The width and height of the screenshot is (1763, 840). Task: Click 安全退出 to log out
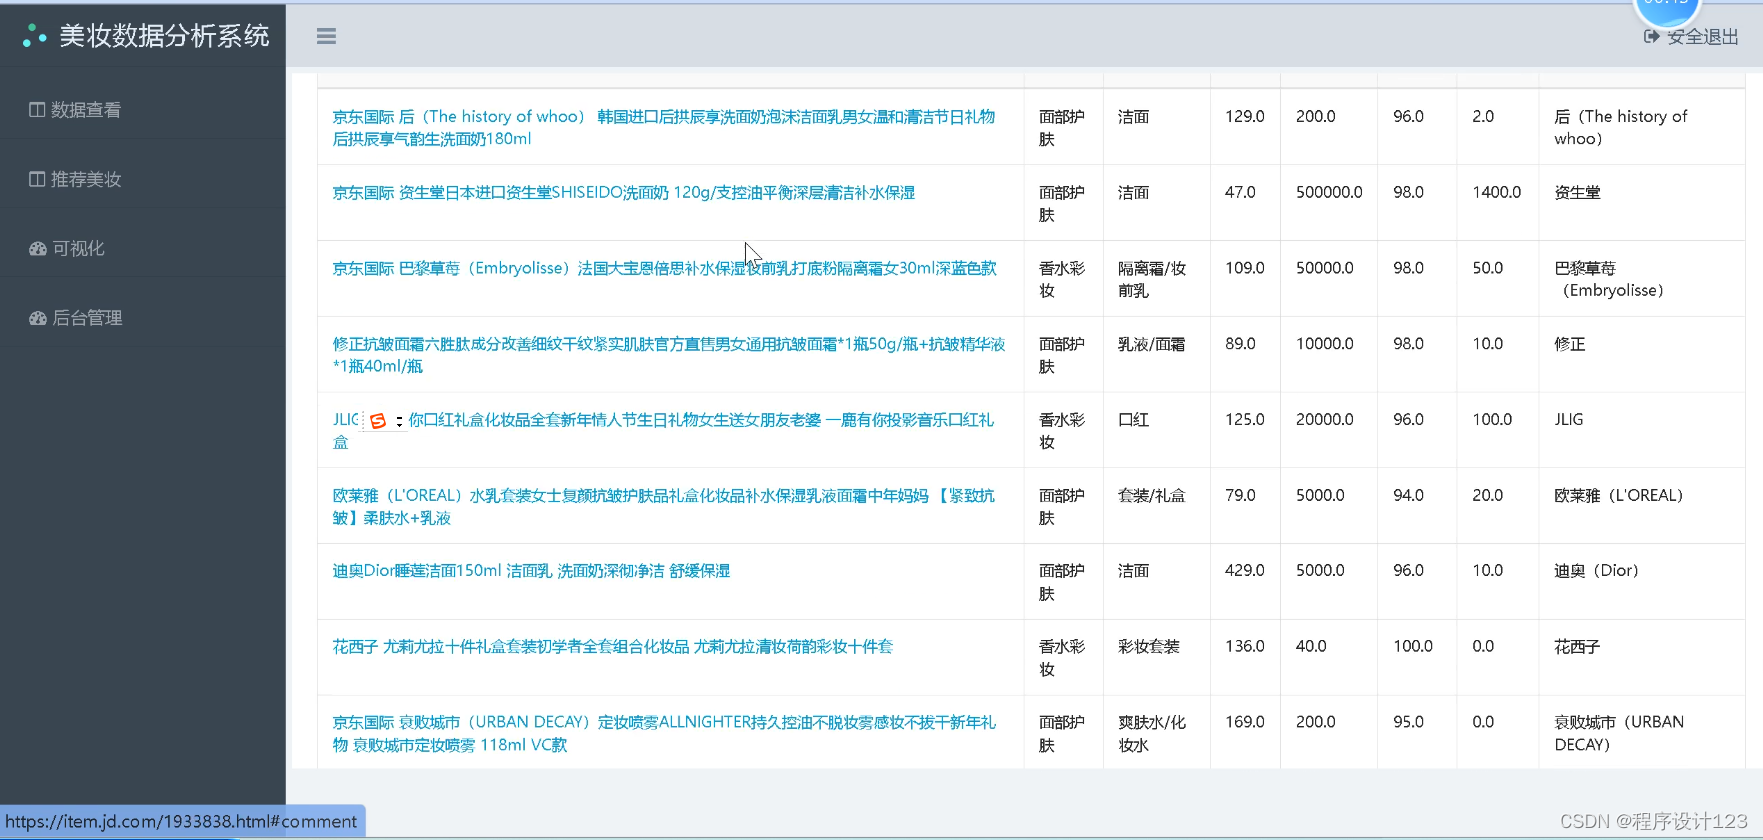pyautogui.click(x=1702, y=37)
